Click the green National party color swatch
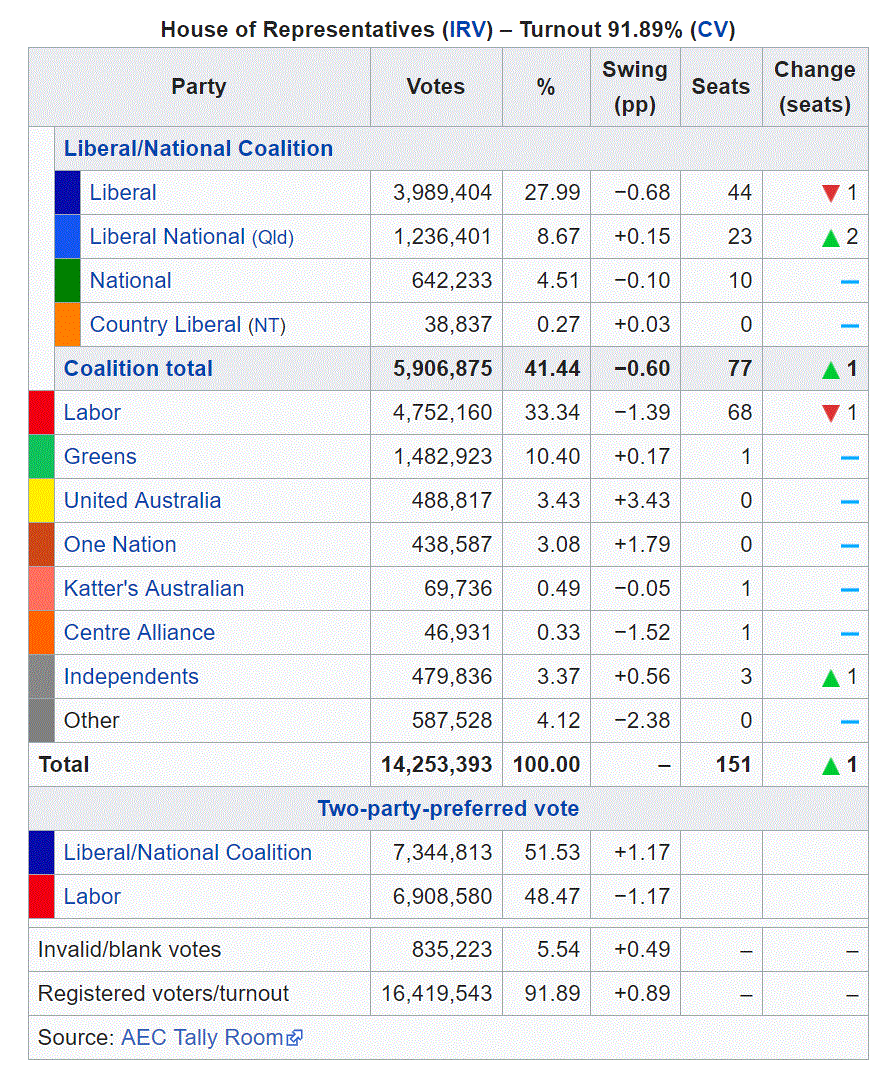Viewport: 879px width, 1069px height. point(67,281)
